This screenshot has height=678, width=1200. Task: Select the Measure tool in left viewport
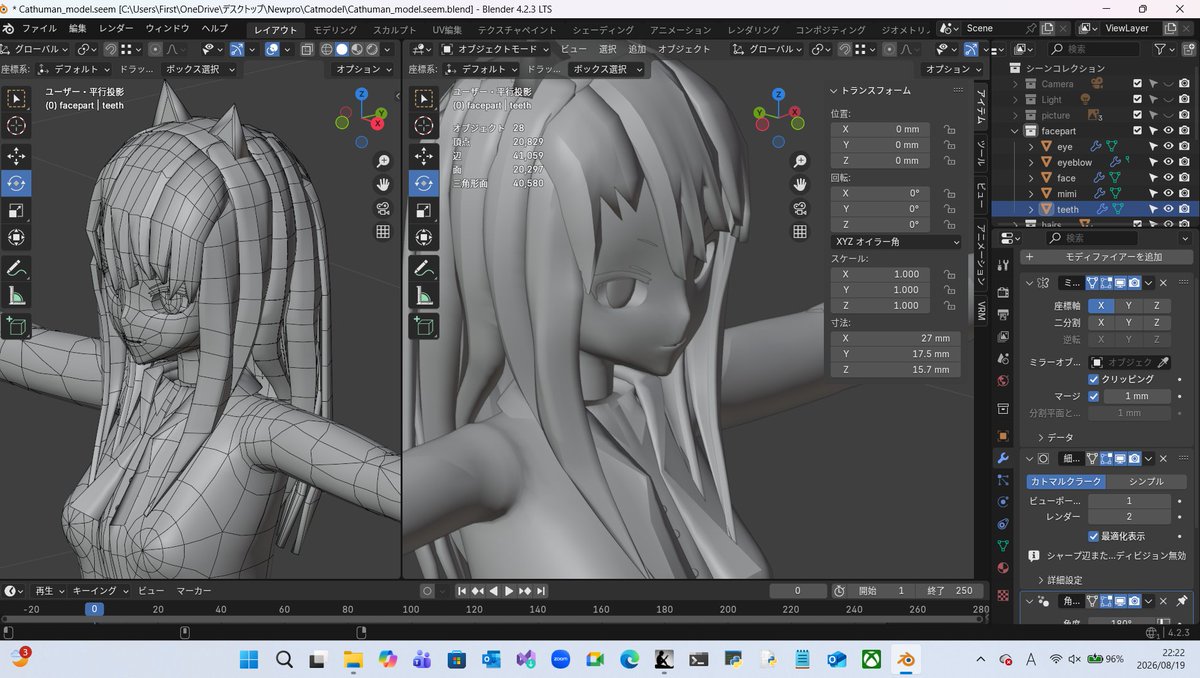17,295
